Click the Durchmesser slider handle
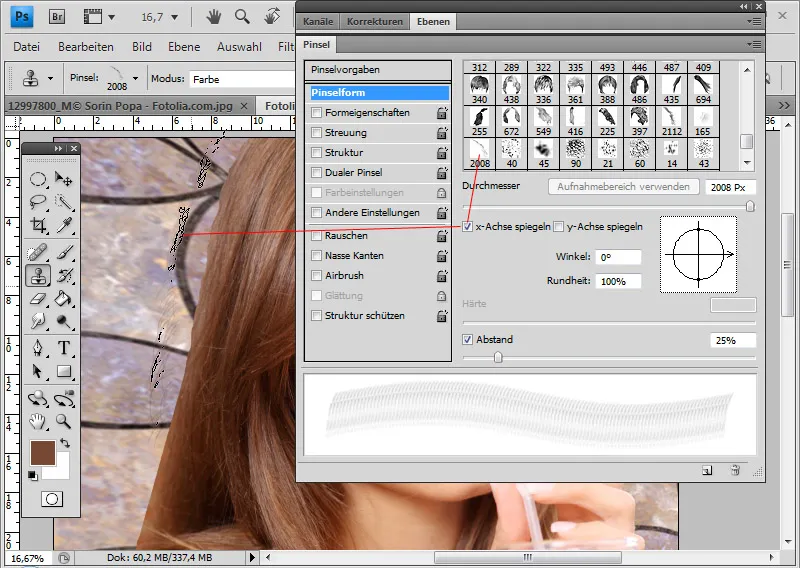800x568 pixels. [x=750, y=206]
